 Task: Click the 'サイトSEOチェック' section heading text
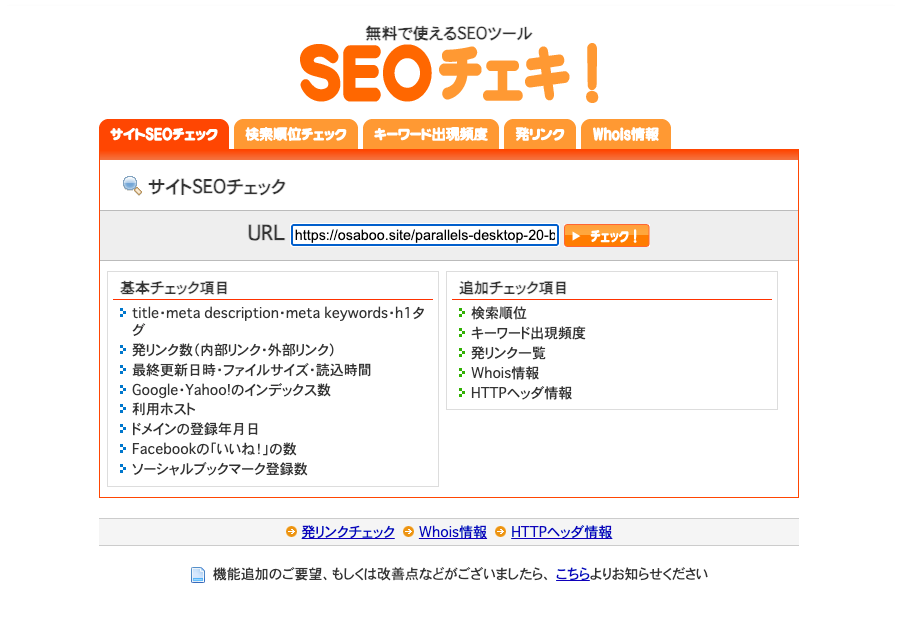217,187
